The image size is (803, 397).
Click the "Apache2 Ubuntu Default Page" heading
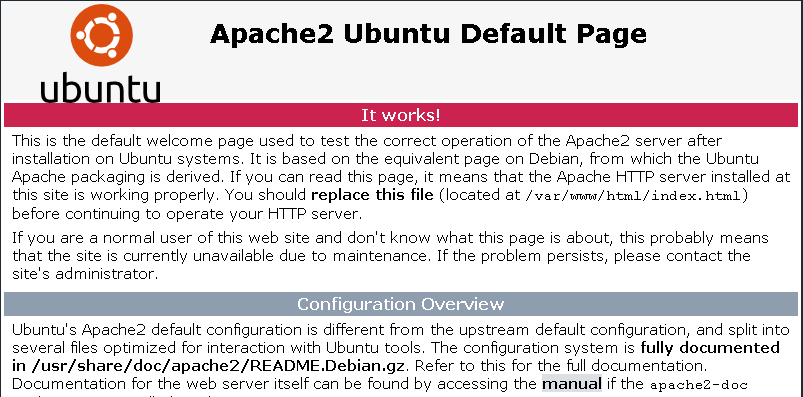(x=428, y=34)
